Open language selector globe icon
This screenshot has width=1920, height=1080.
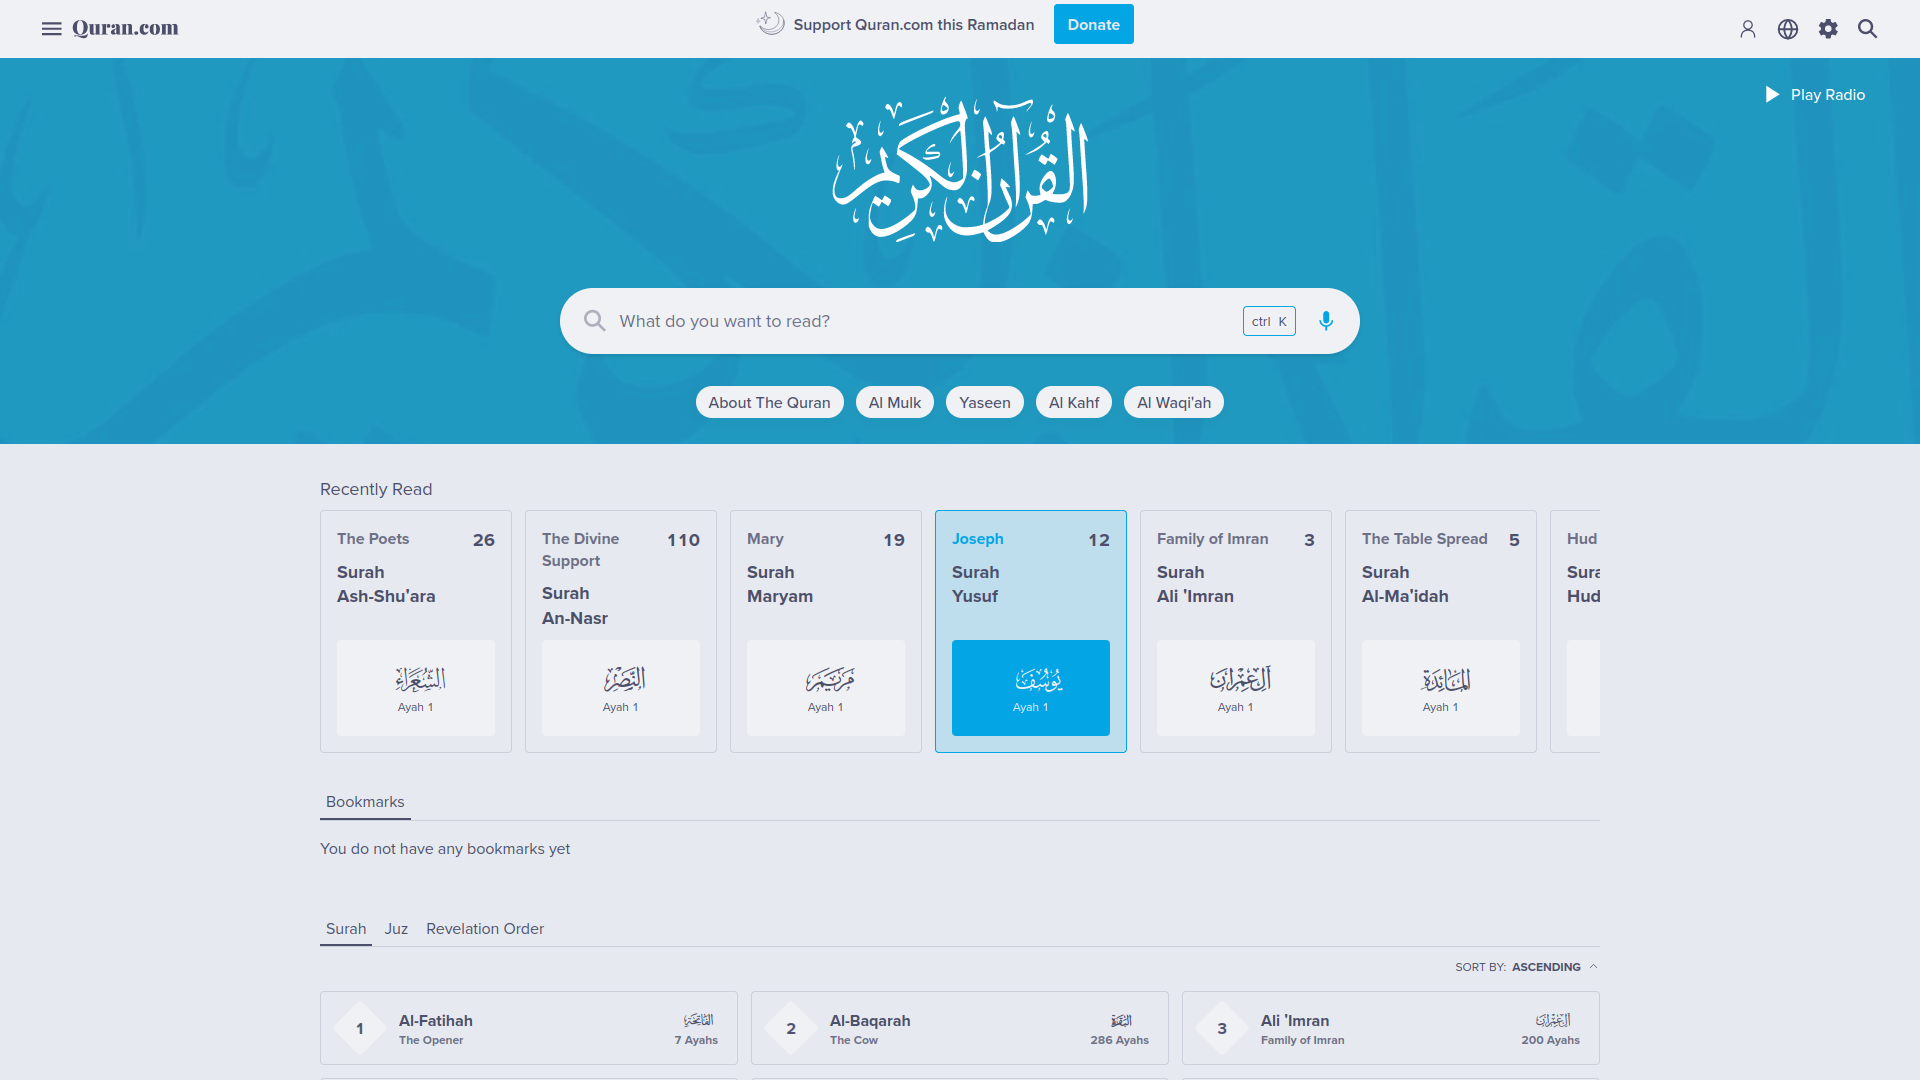click(1787, 29)
